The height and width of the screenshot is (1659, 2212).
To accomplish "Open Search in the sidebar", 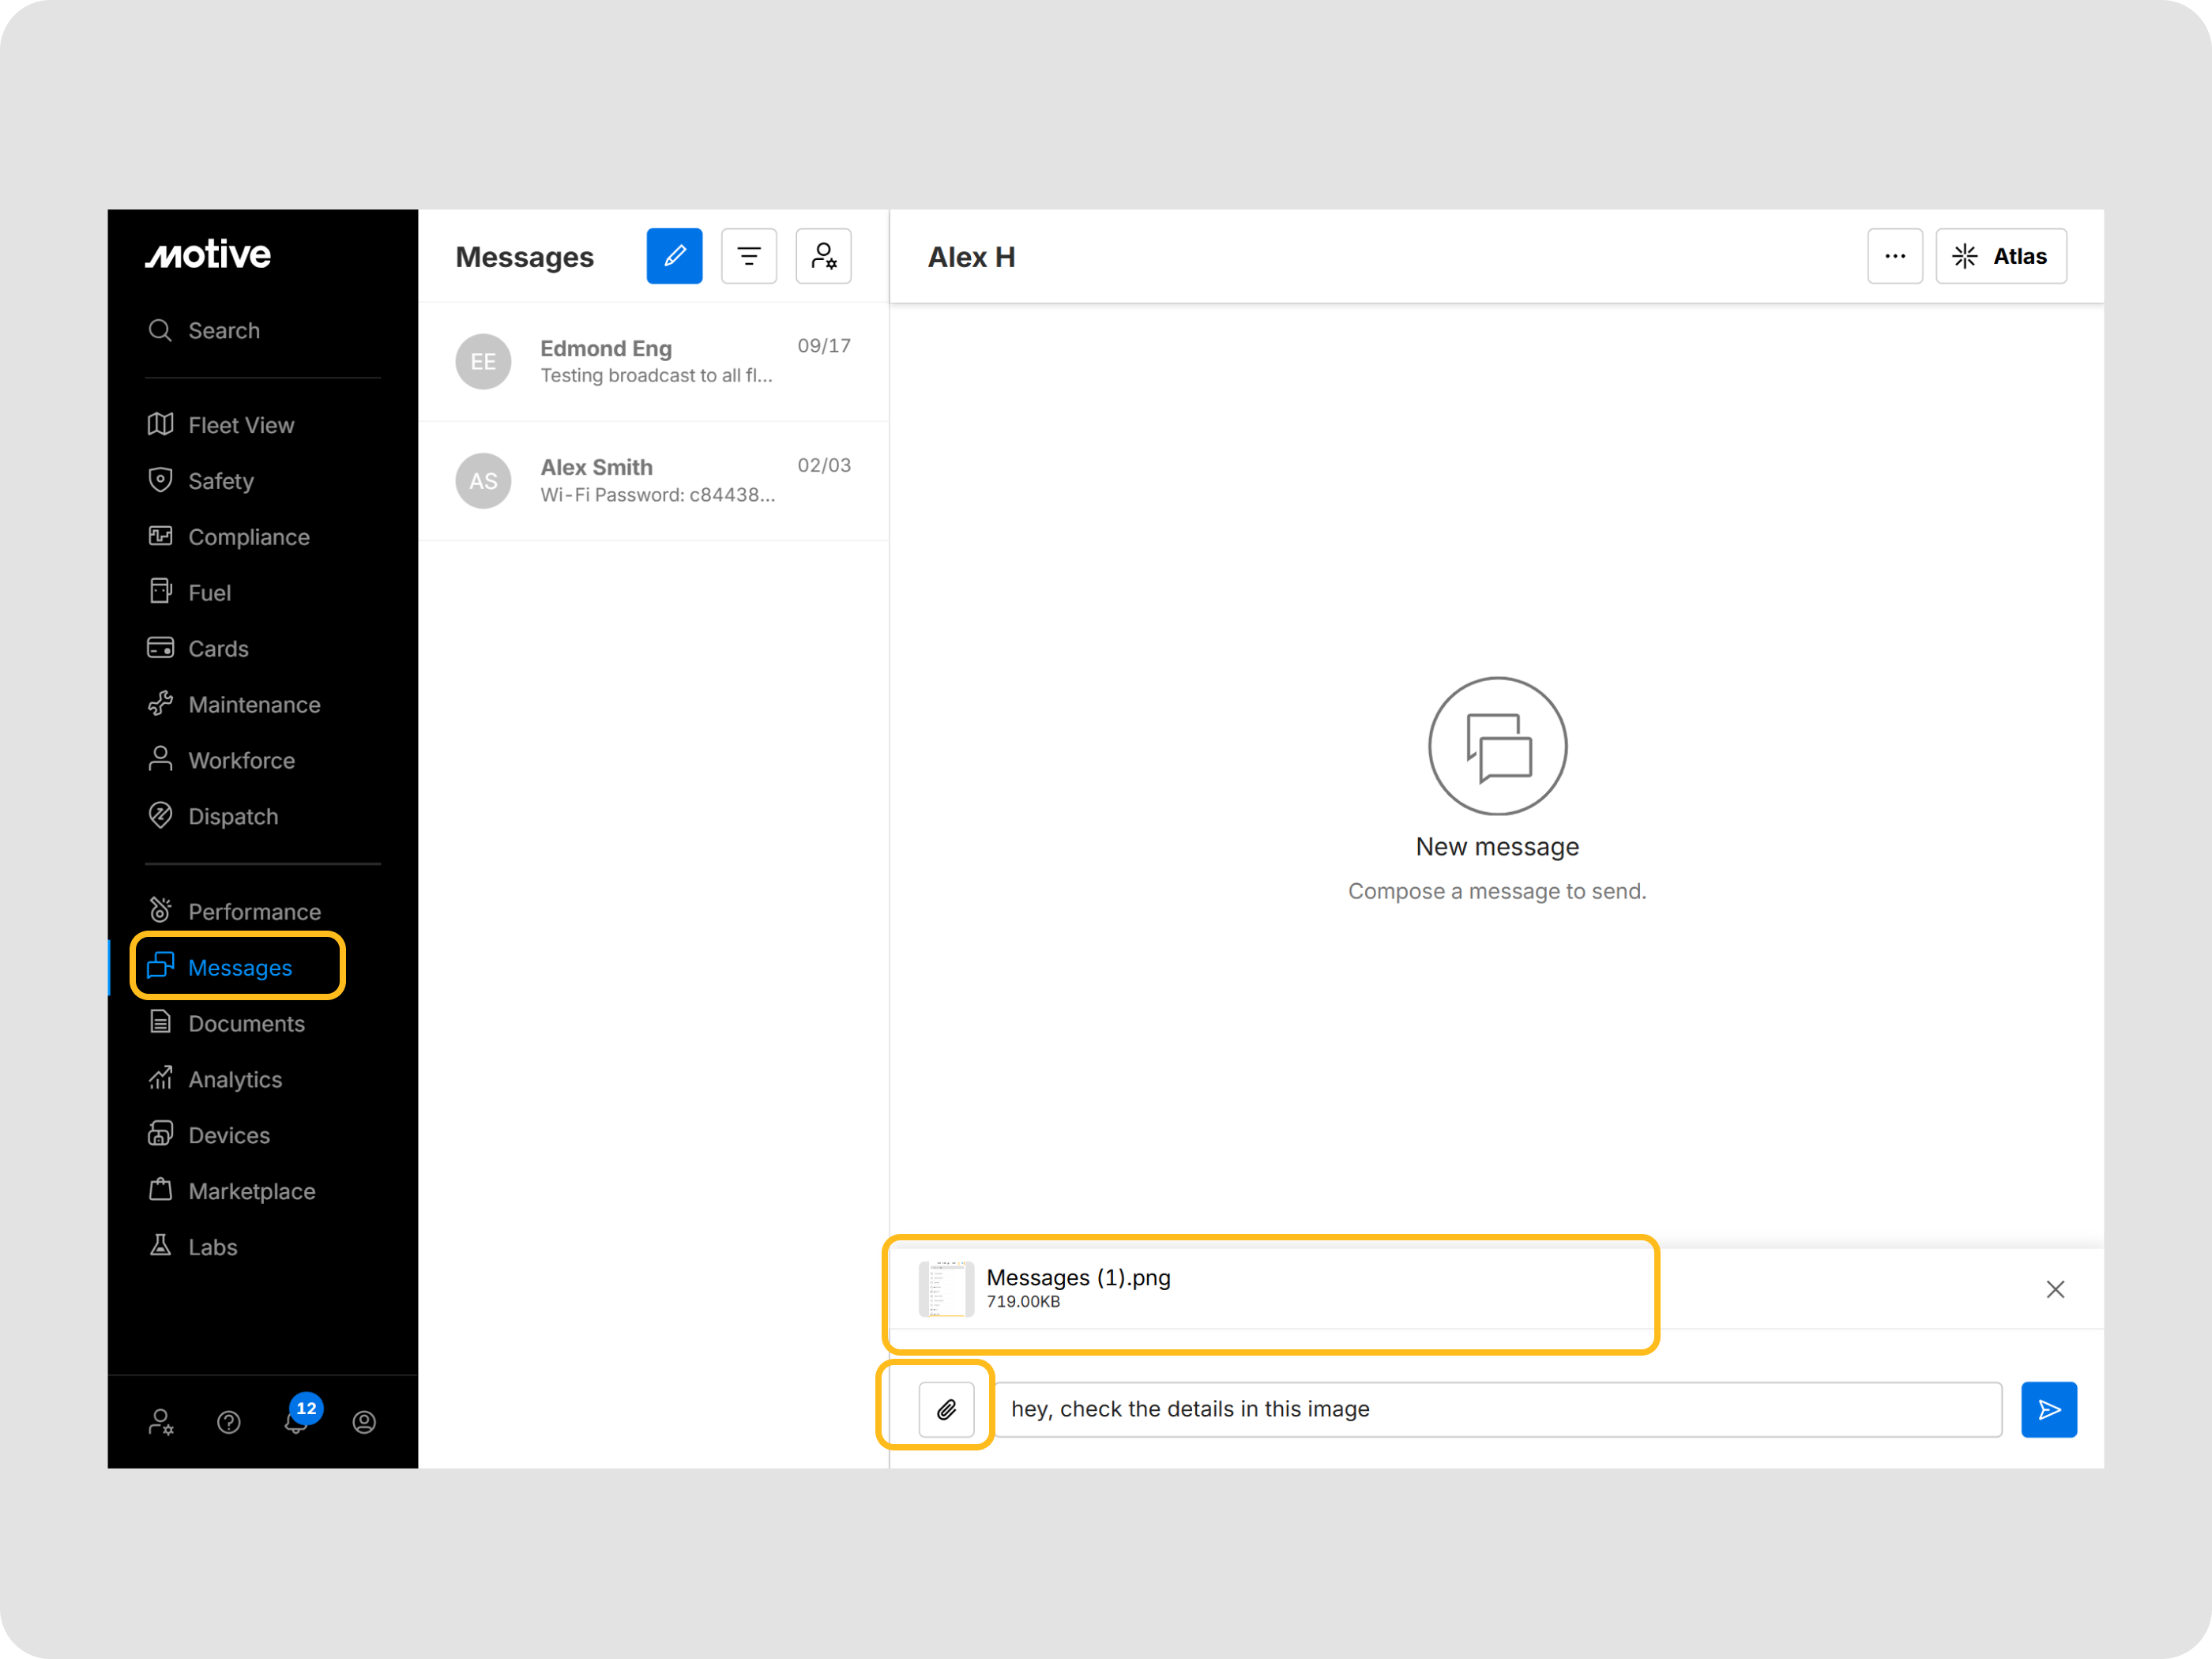I will (204, 330).
